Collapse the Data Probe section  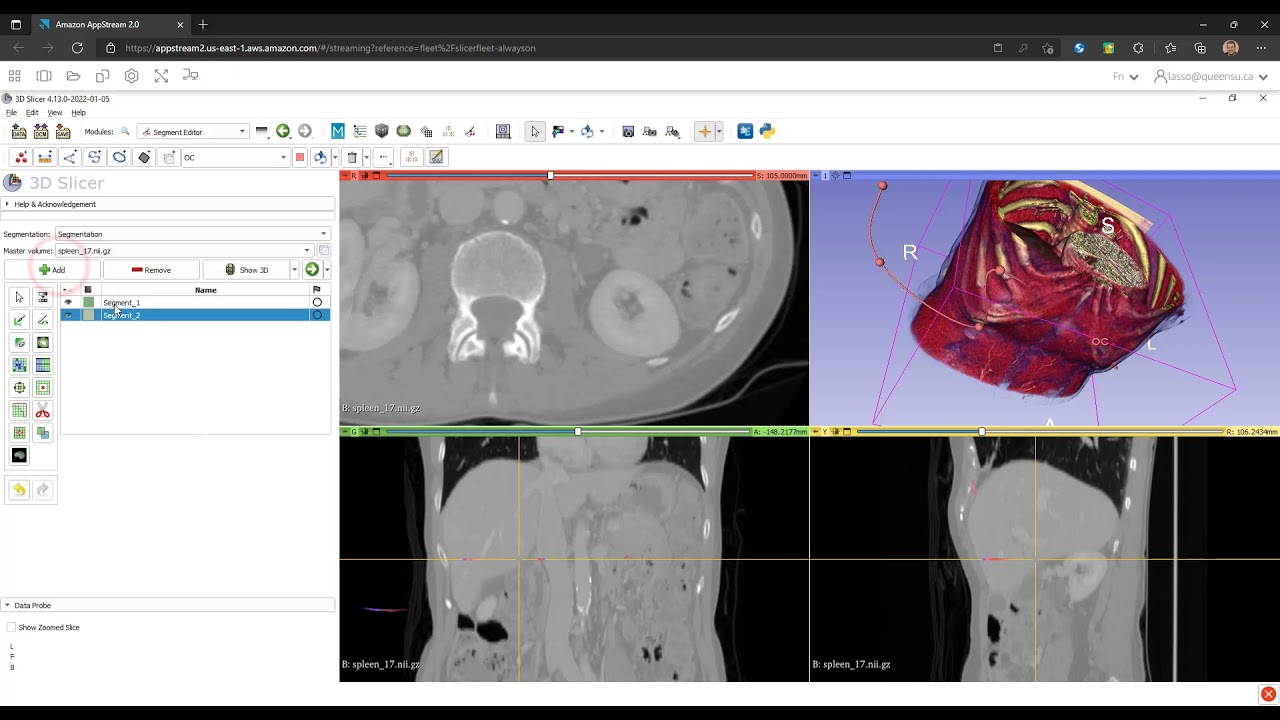(x=168, y=605)
